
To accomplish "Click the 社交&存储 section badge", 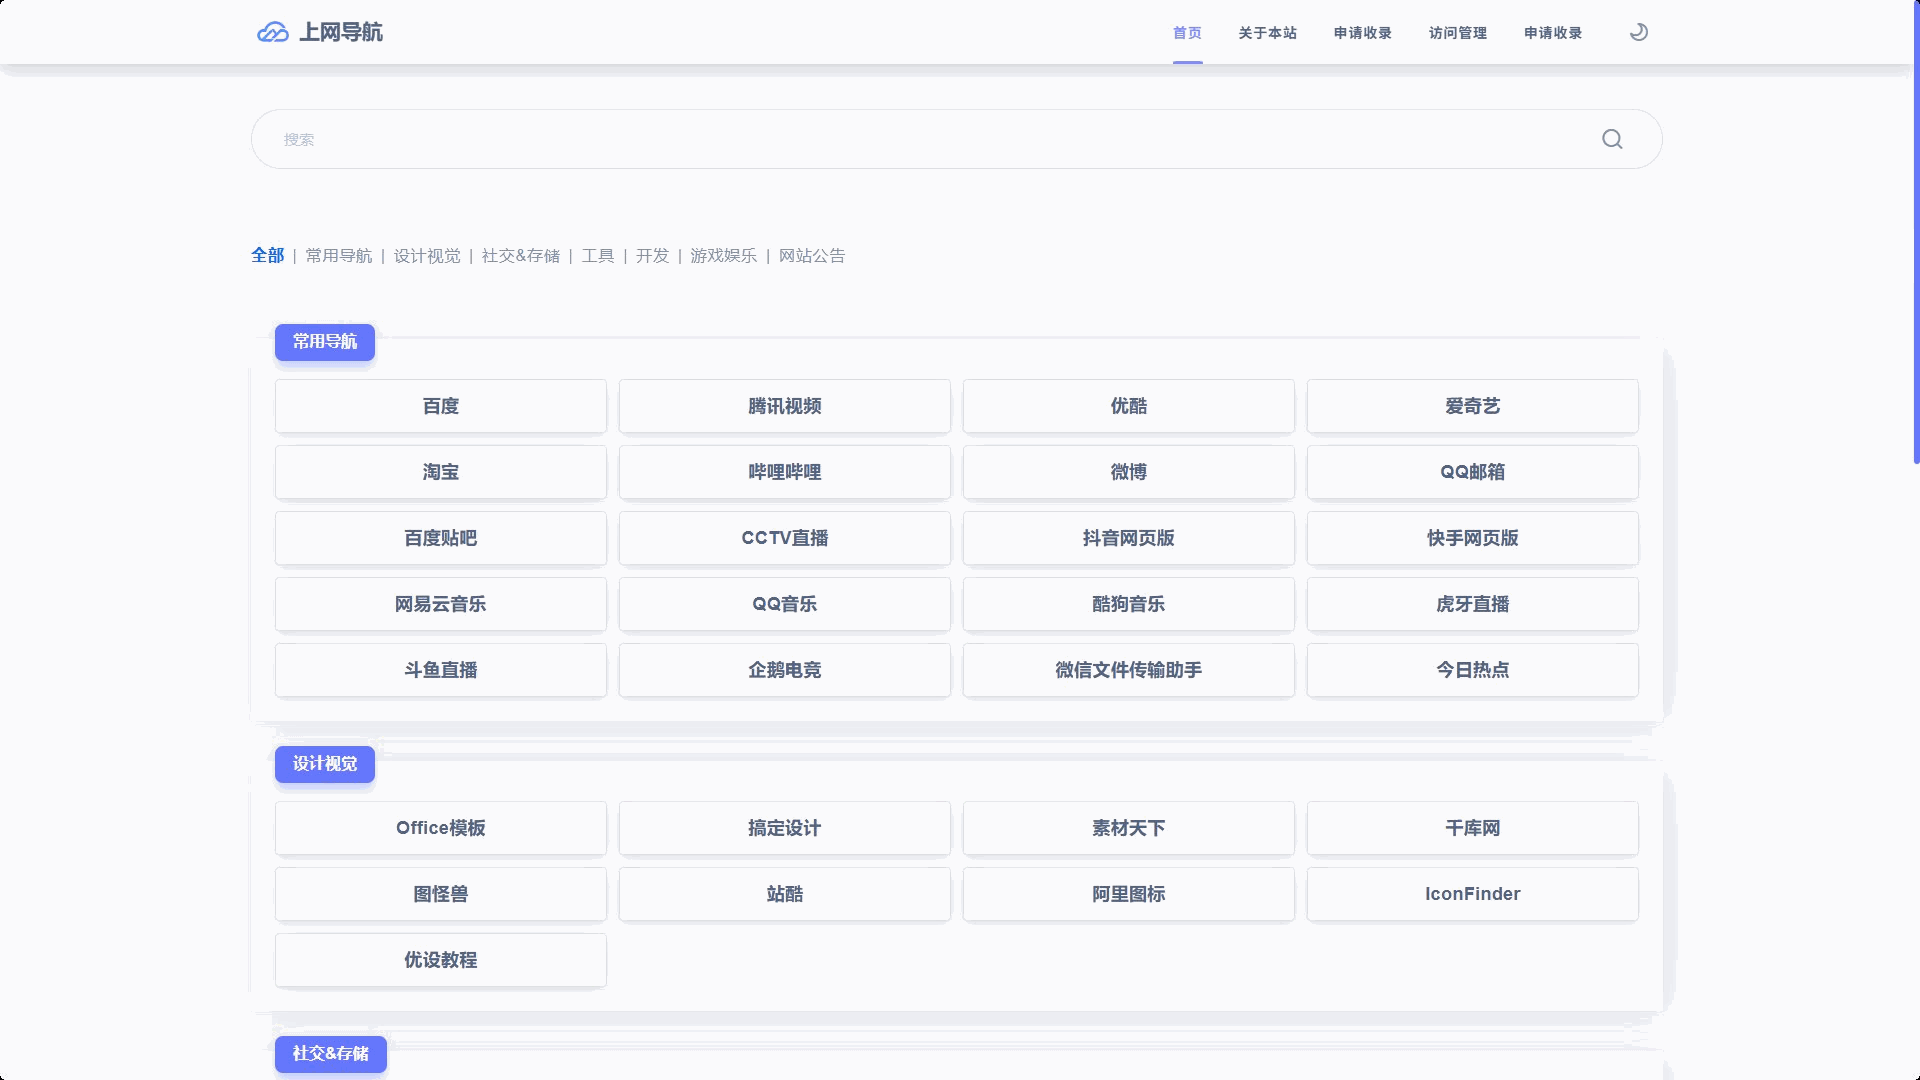I will pos(331,1054).
